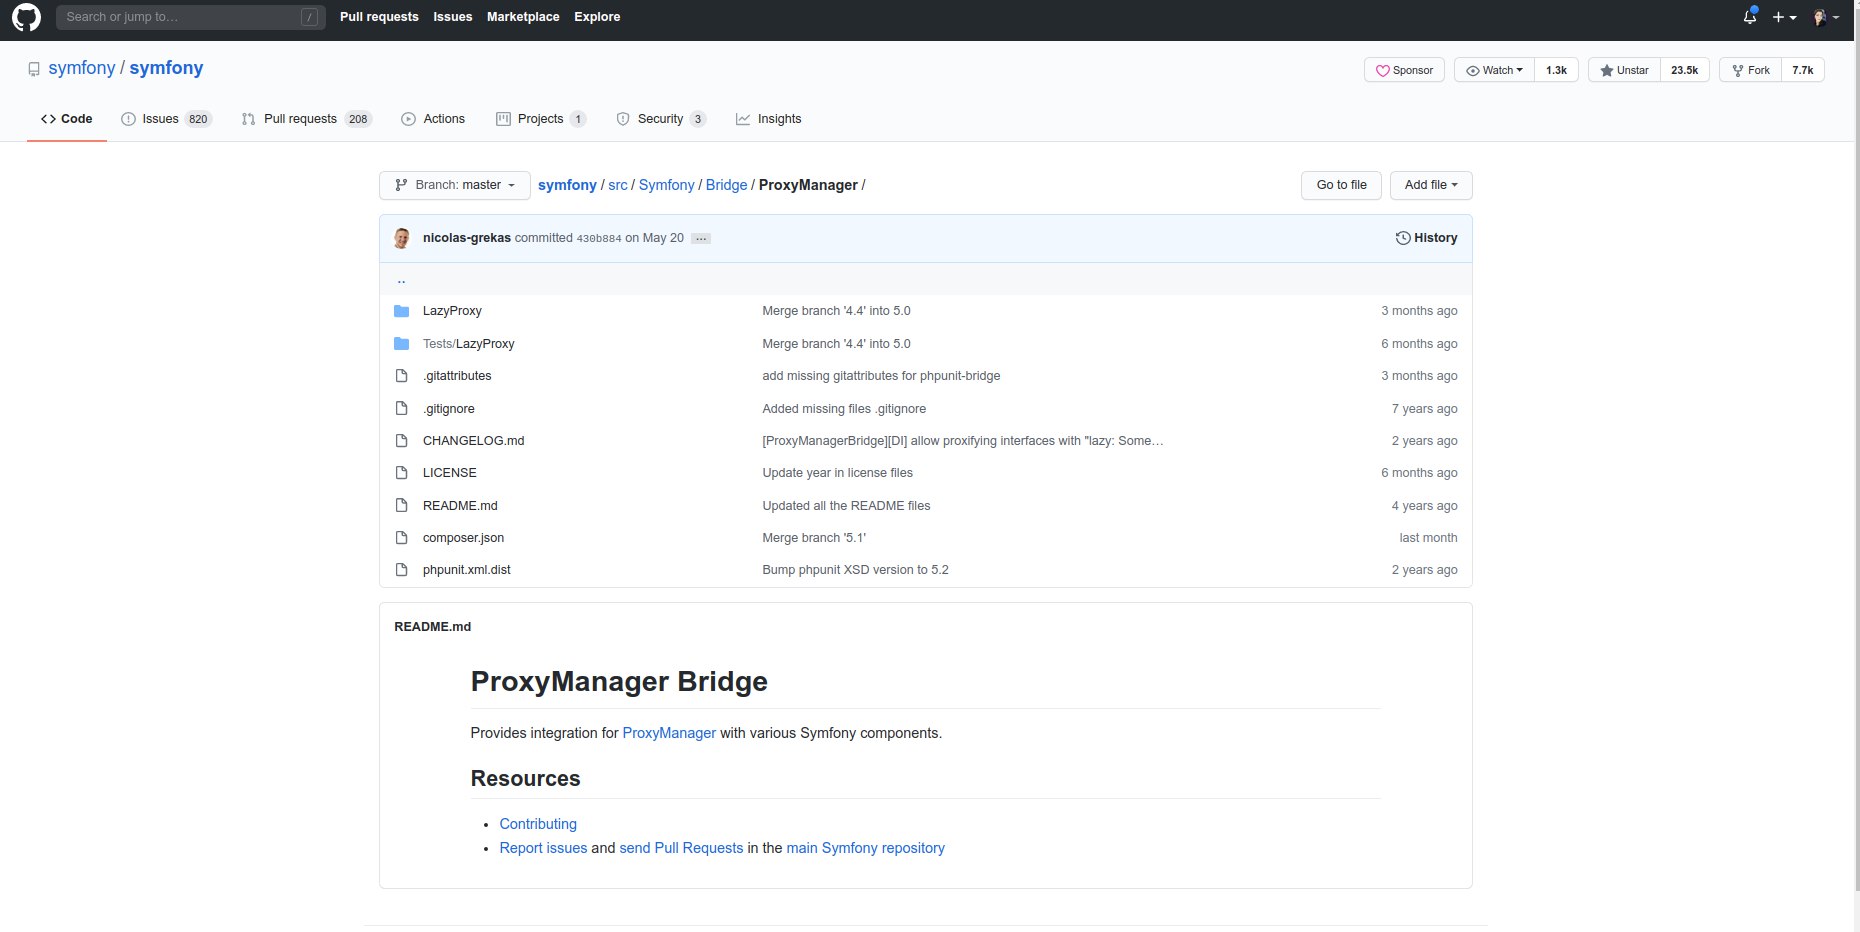Screen dimensions: 1860x932
Task: Switch to the Actions tab
Action: 433,119
